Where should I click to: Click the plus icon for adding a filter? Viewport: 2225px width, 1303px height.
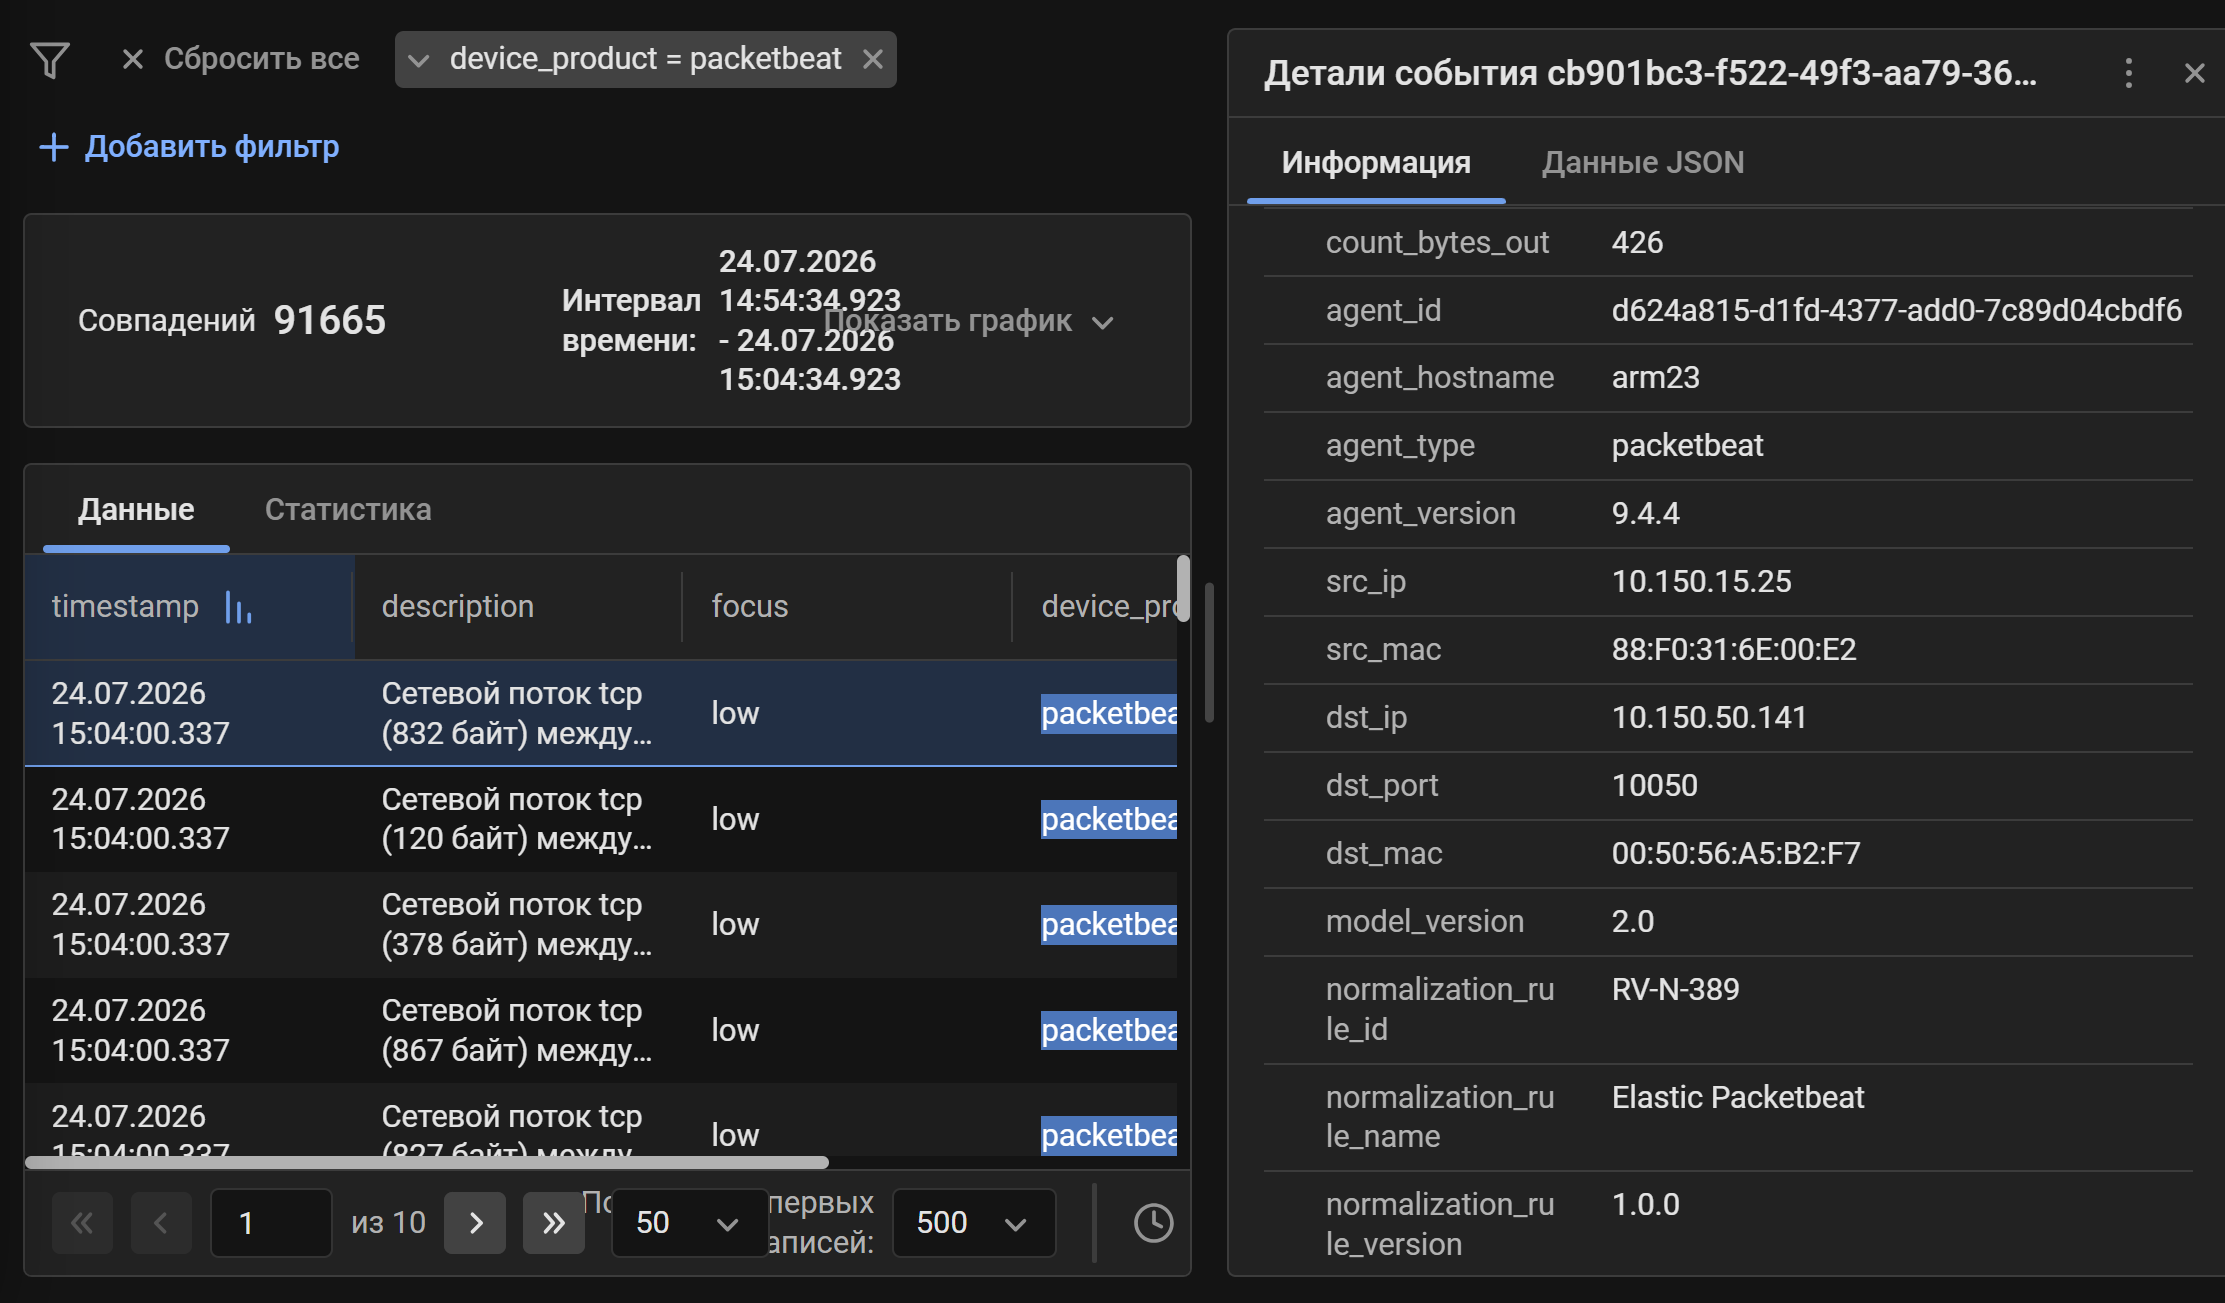54,147
